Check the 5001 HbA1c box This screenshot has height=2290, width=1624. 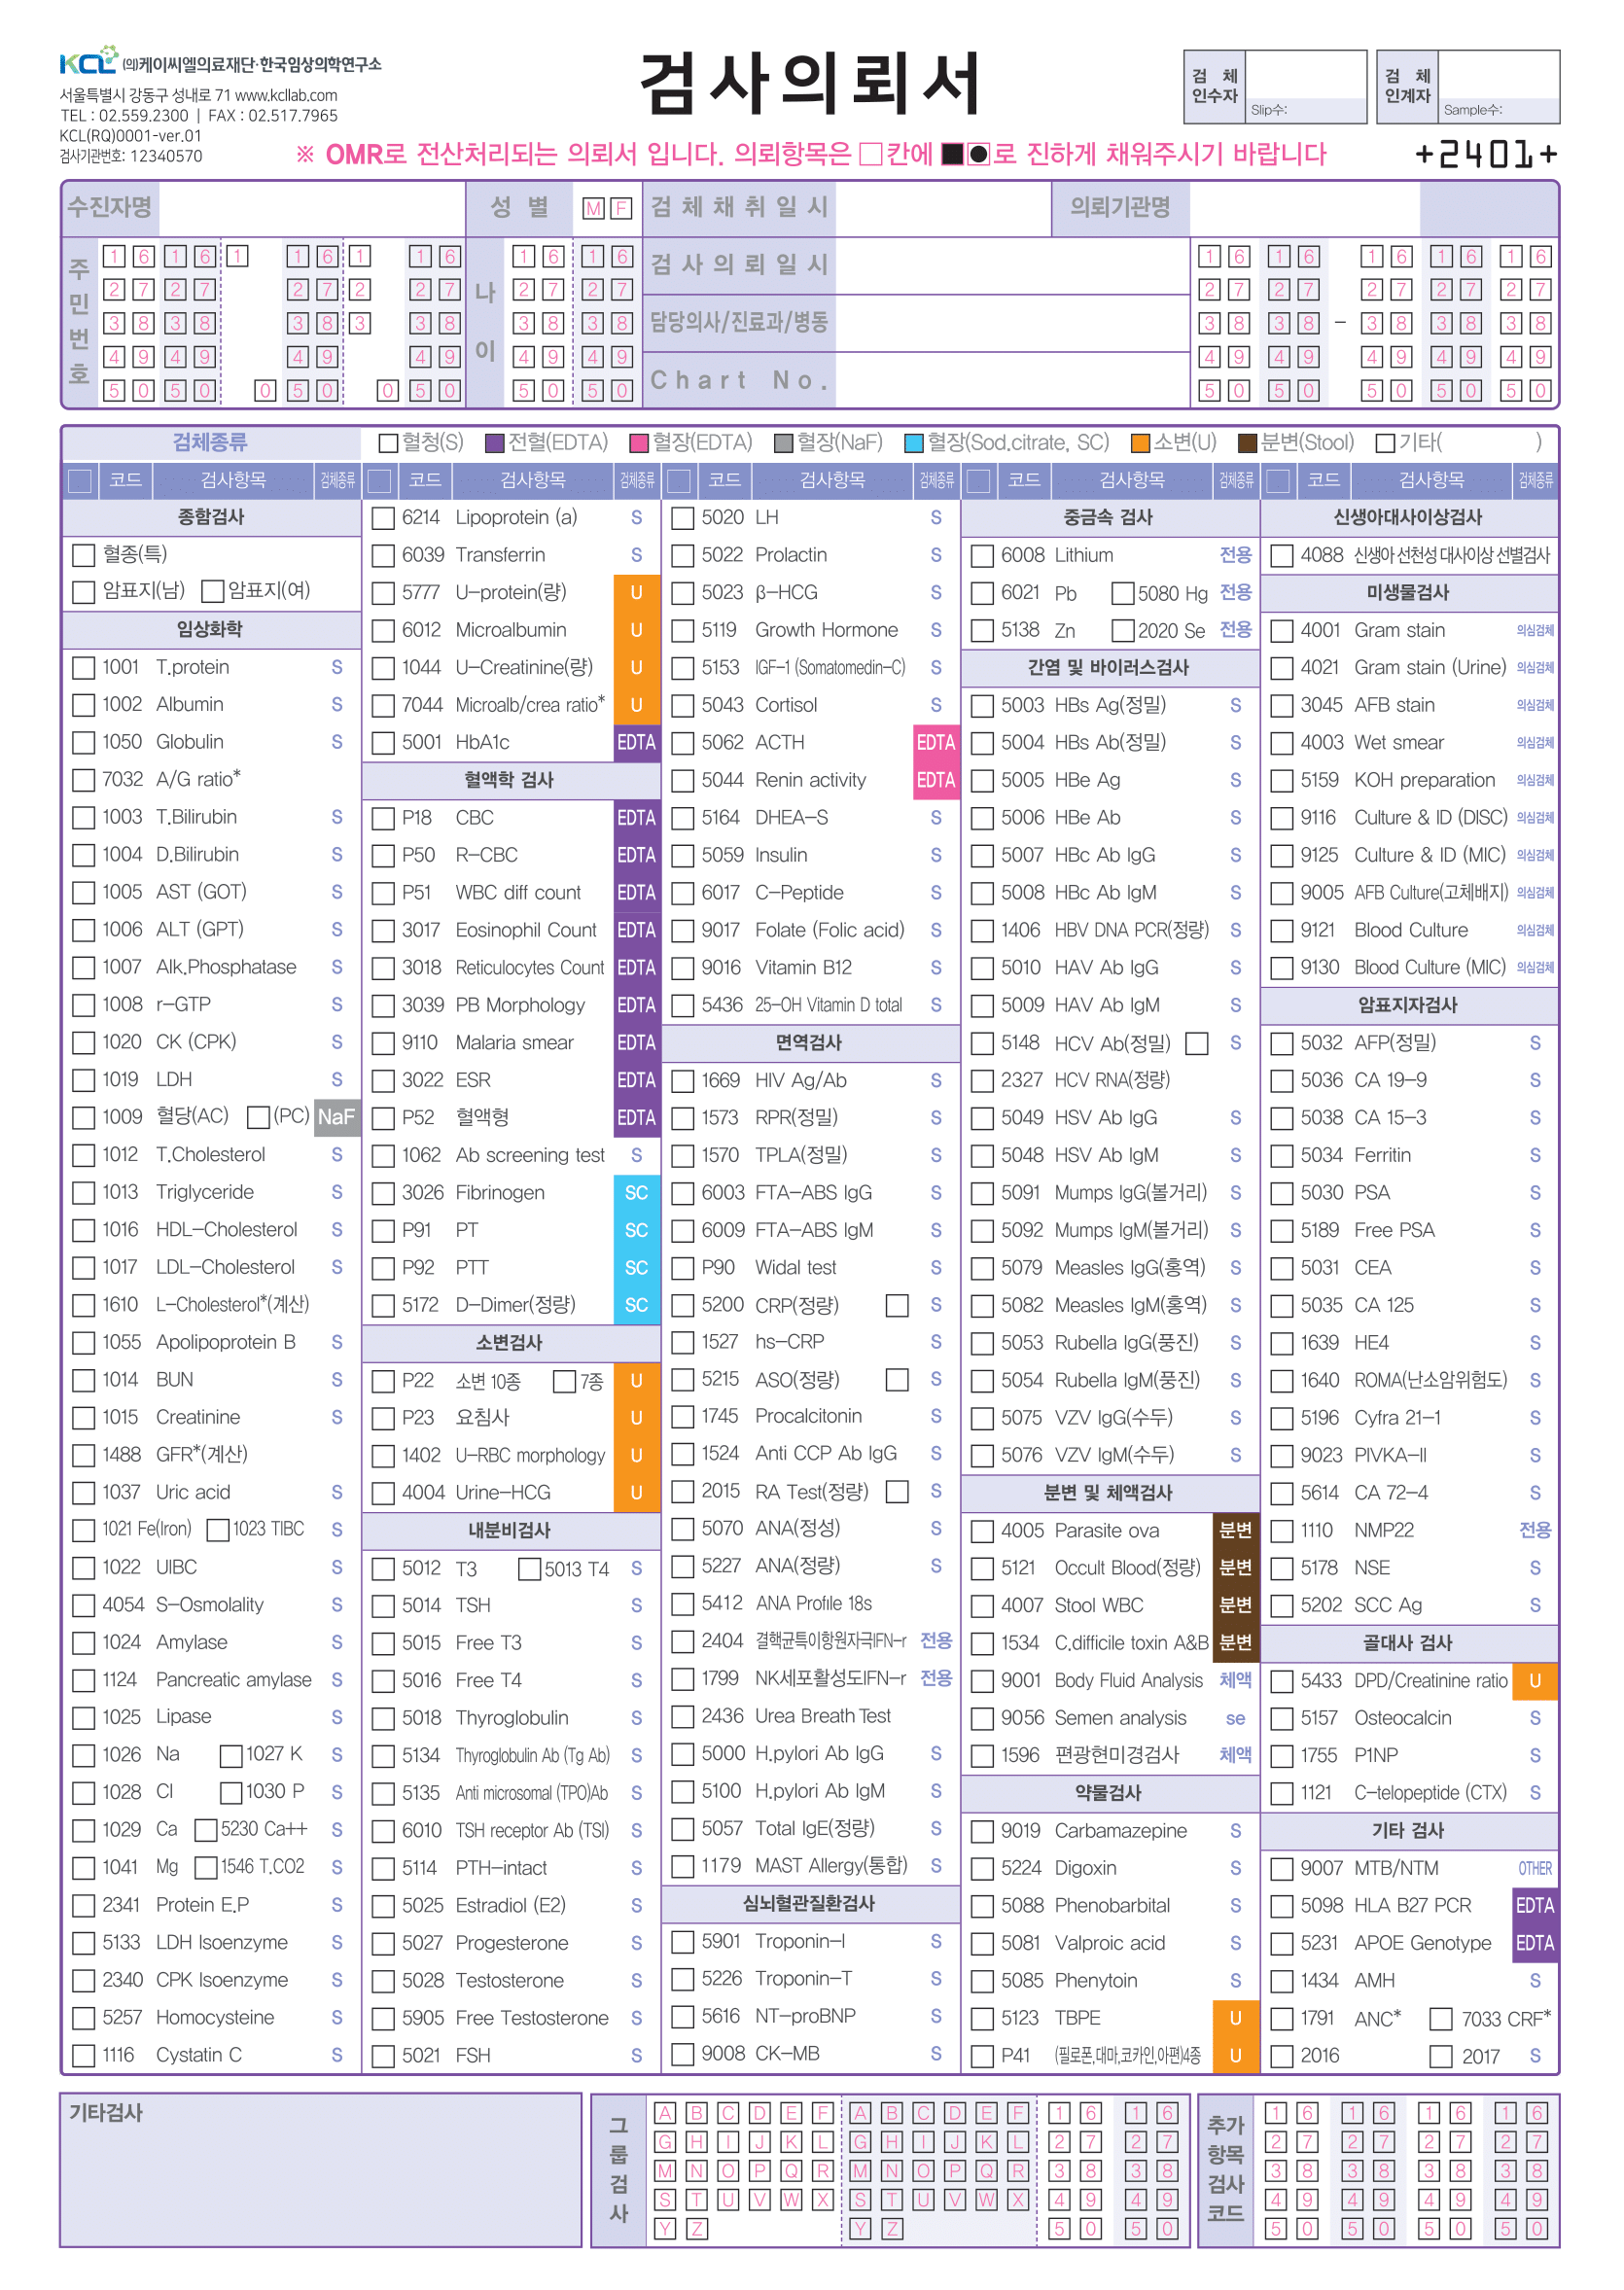(383, 743)
